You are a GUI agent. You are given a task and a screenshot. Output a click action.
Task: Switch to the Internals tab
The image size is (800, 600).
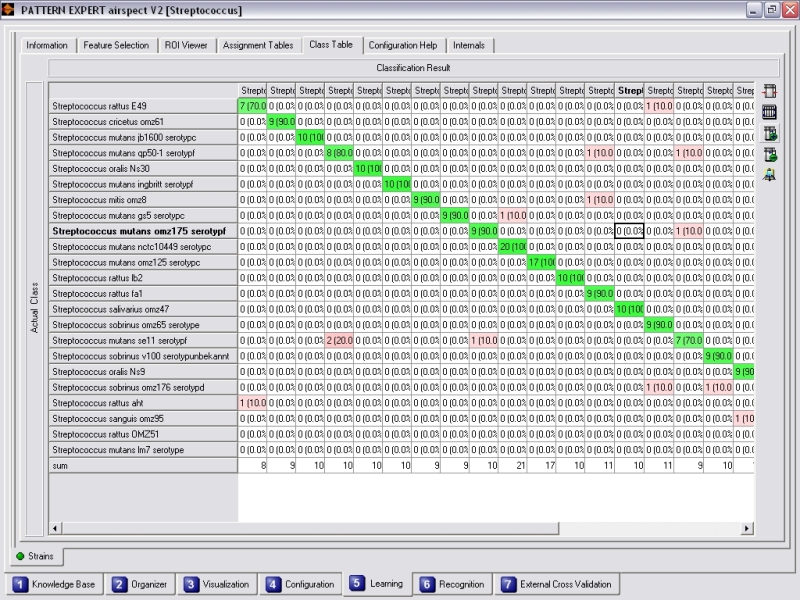[x=469, y=45]
